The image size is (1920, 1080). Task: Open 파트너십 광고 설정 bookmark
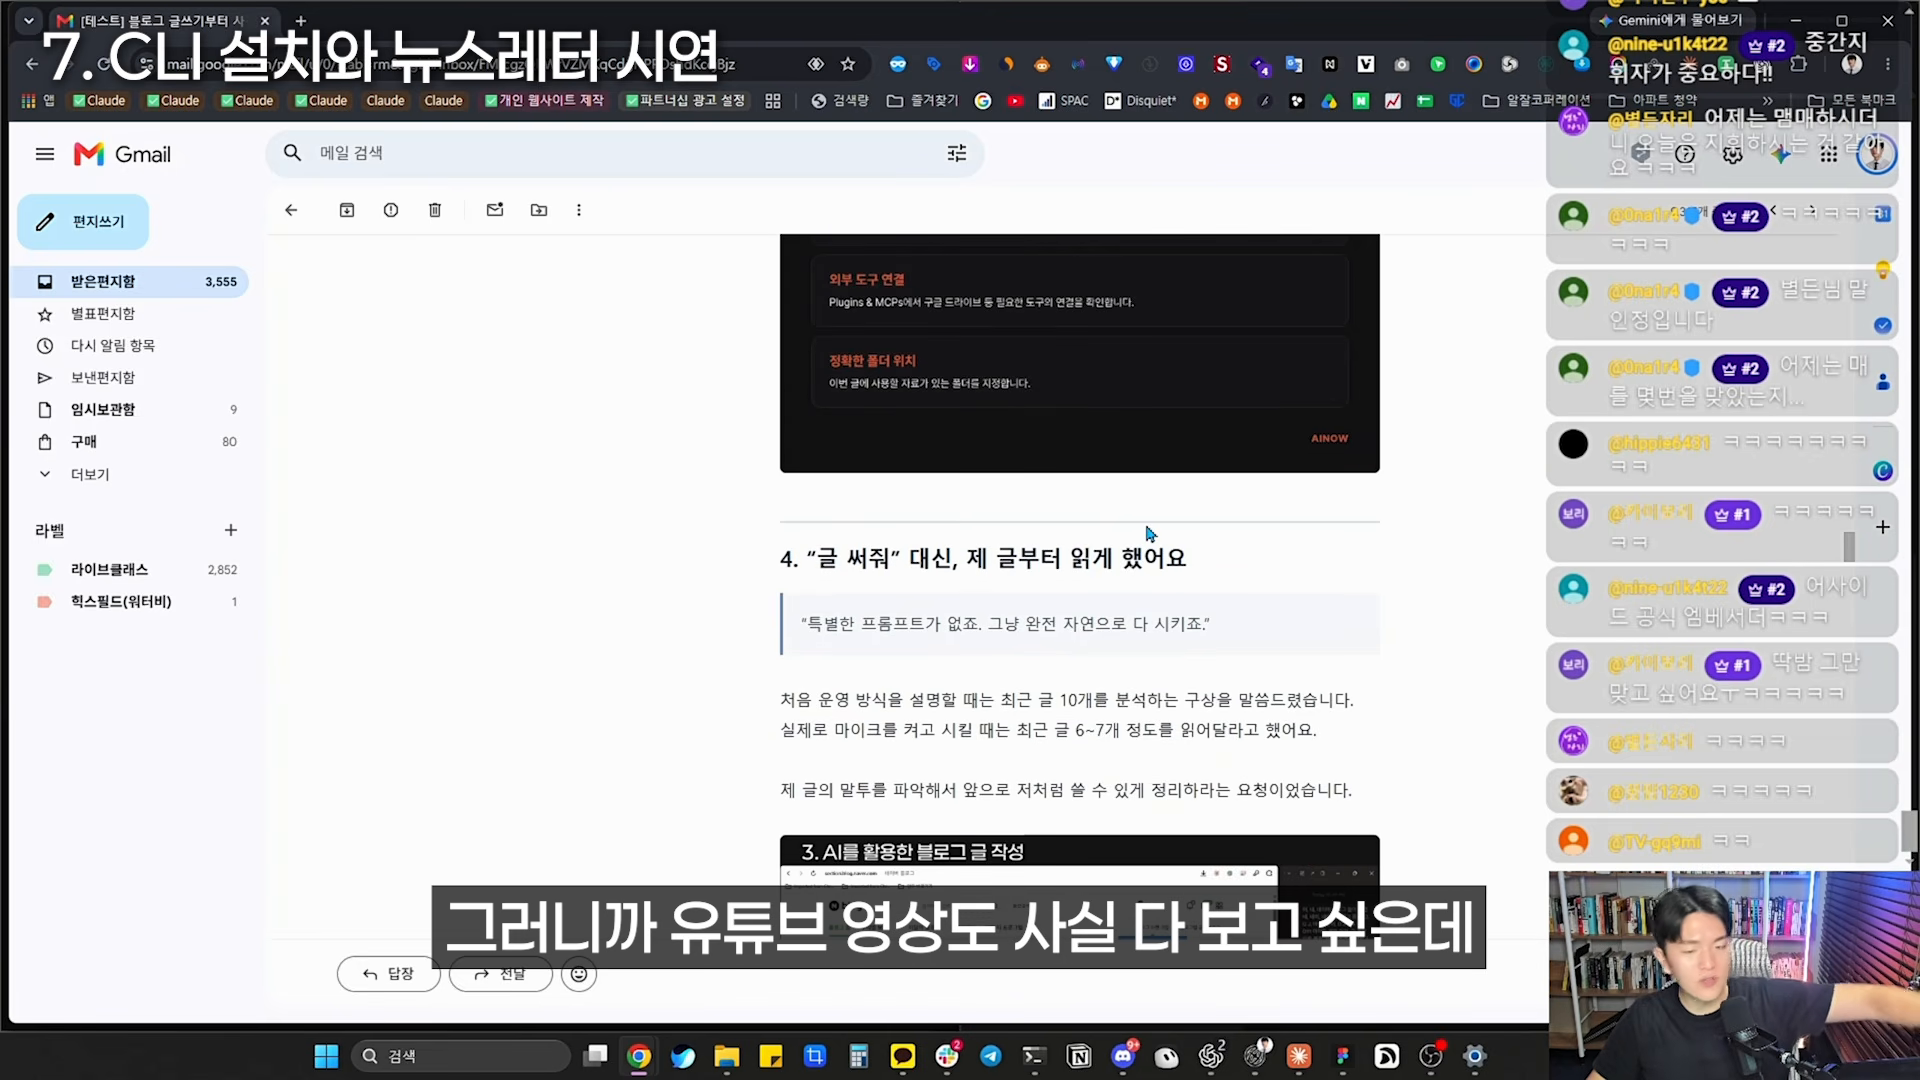click(686, 101)
